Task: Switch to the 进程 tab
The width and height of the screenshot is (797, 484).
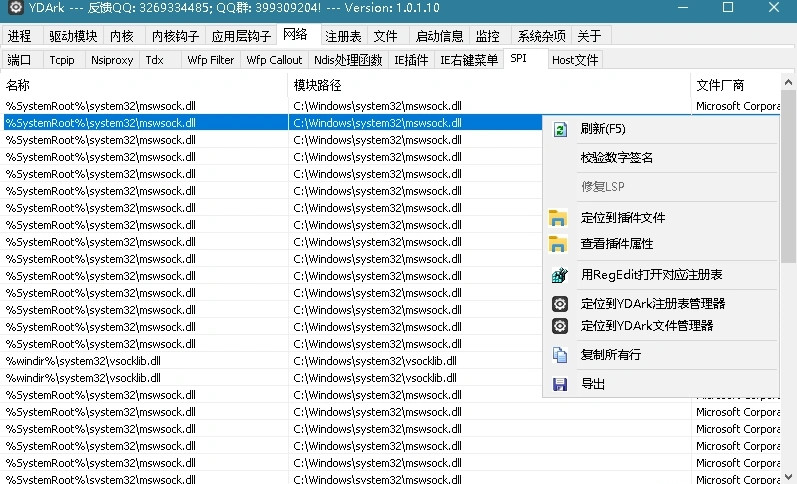Action: click(21, 36)
